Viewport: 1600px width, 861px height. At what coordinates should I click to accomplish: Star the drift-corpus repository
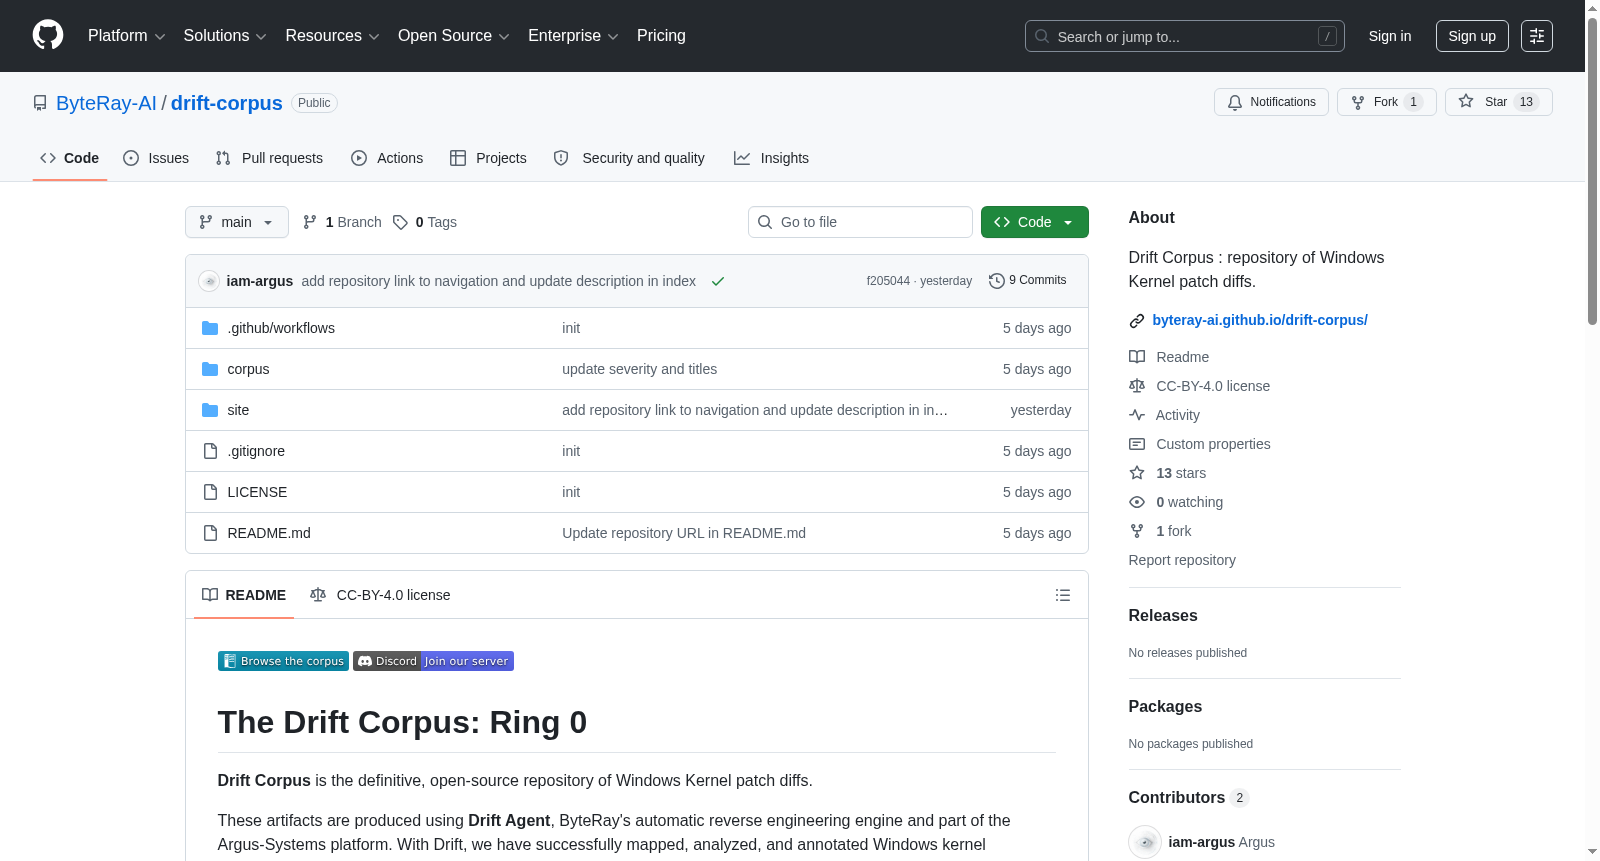(x=1498, y=102)
